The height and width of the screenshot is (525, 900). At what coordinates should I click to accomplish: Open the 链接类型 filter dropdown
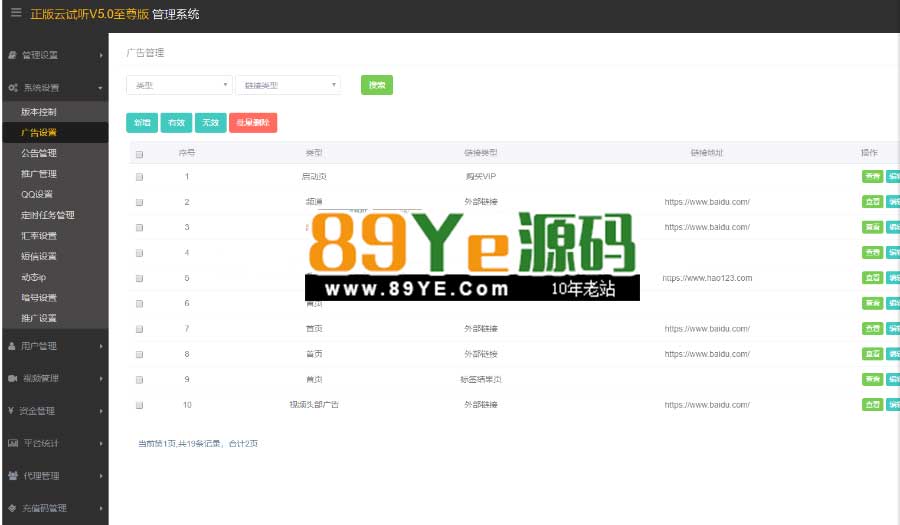(288, 85)
